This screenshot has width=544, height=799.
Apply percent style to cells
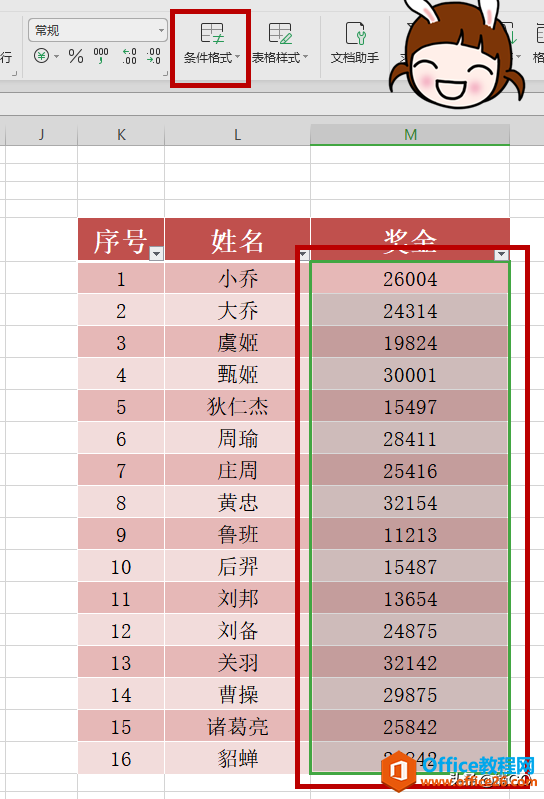76,56
